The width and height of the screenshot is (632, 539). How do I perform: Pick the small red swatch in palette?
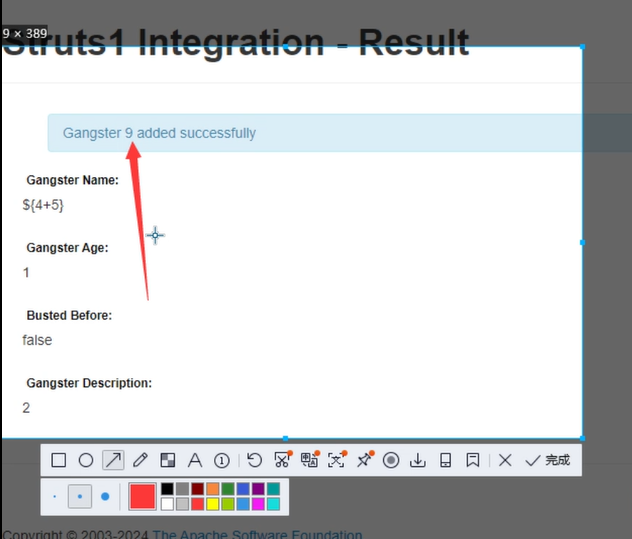(198, 504)
